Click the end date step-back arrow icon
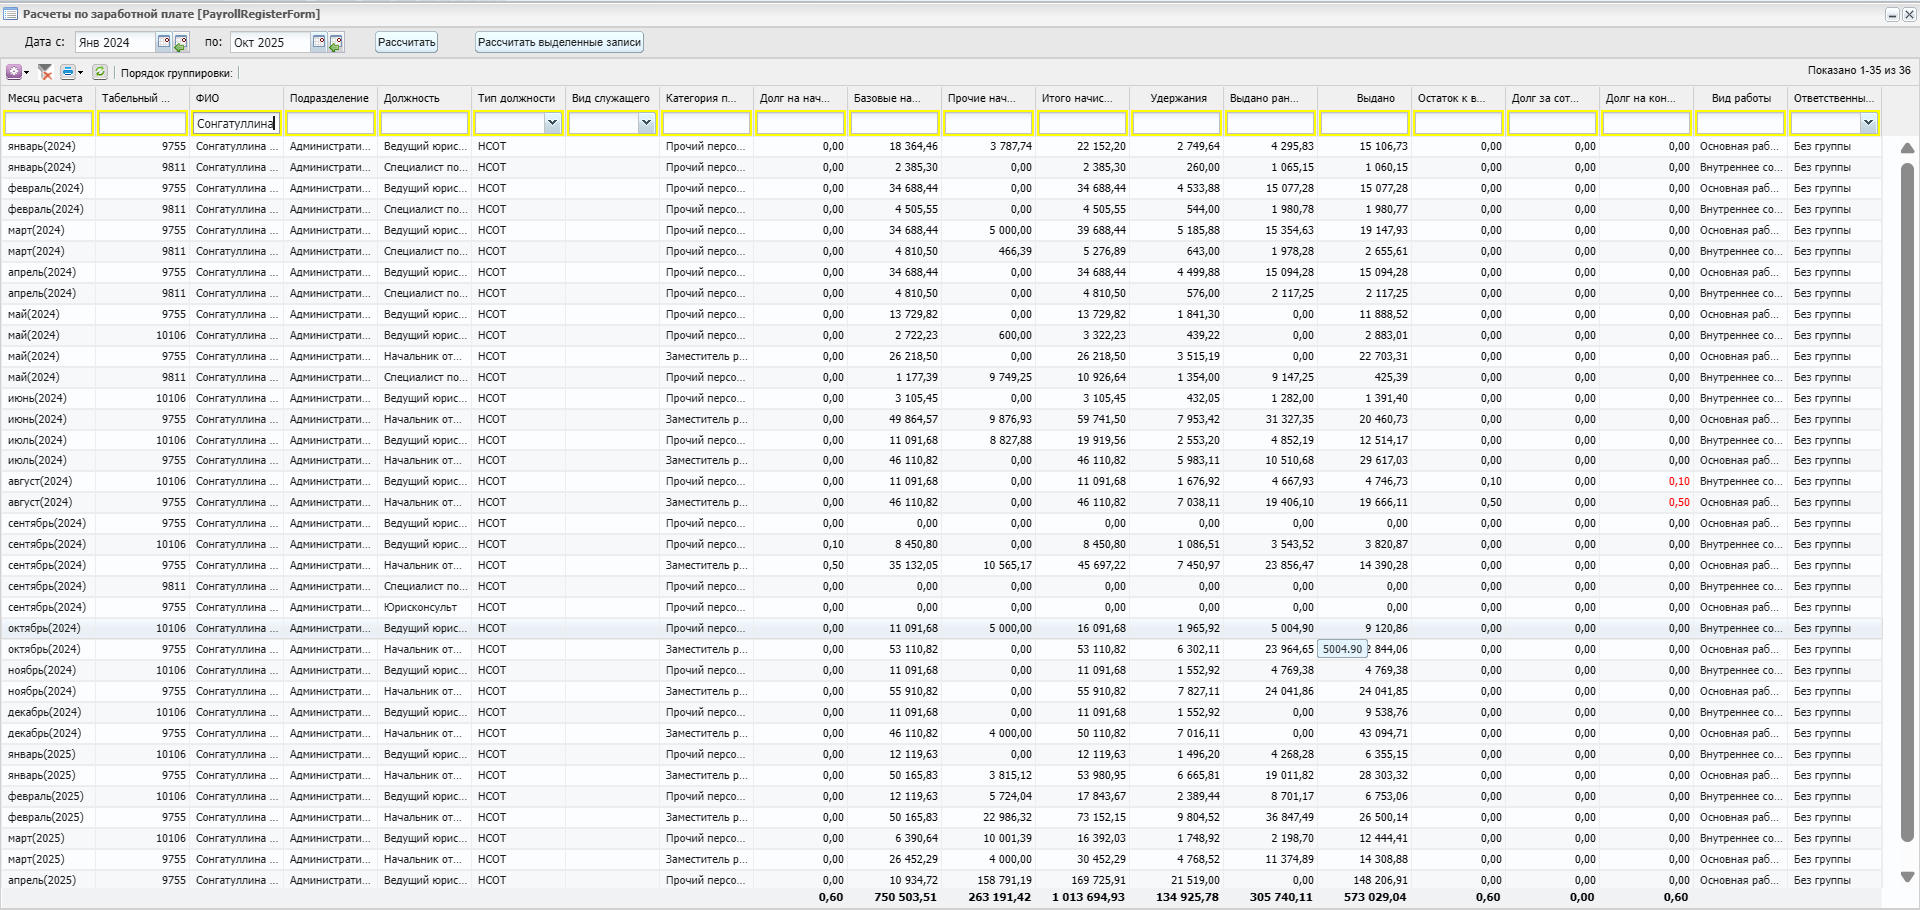The image size is (1920, 910). (336, 43)
